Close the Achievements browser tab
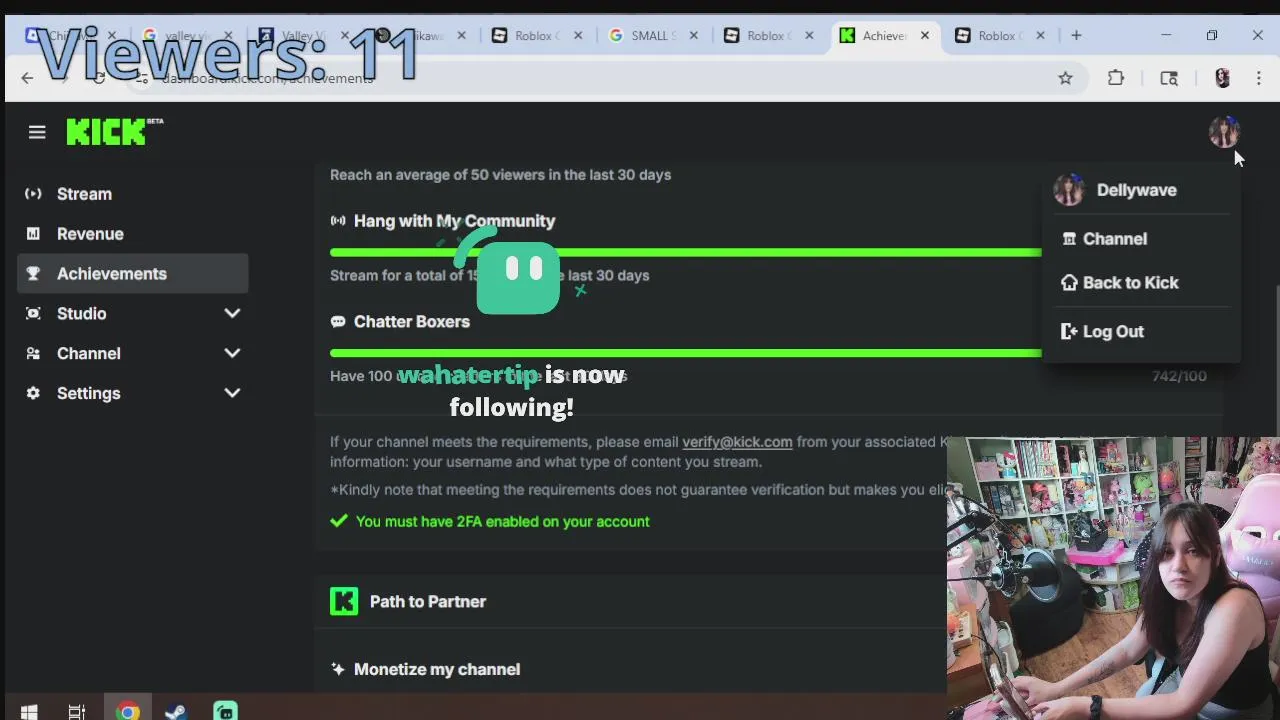1280x720 pixels. [x=925, y=36]
